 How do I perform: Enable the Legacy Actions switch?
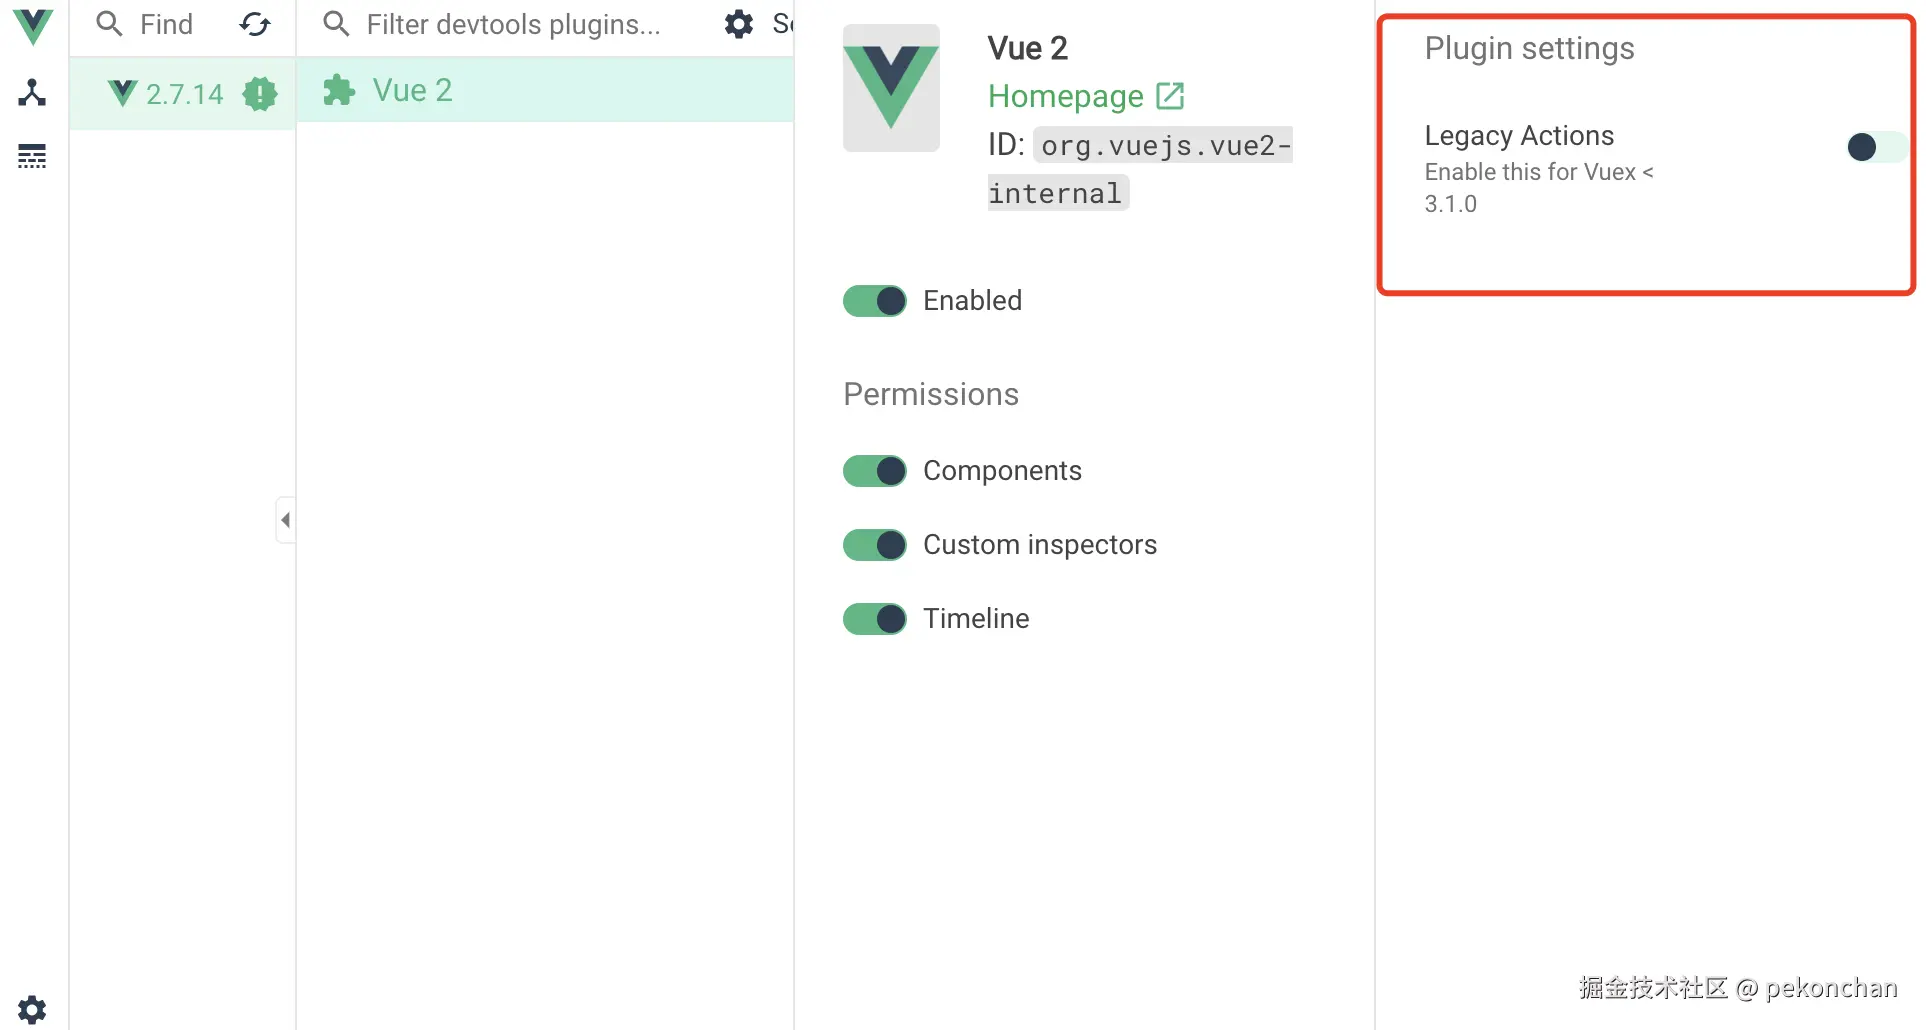click(1875, 148)
